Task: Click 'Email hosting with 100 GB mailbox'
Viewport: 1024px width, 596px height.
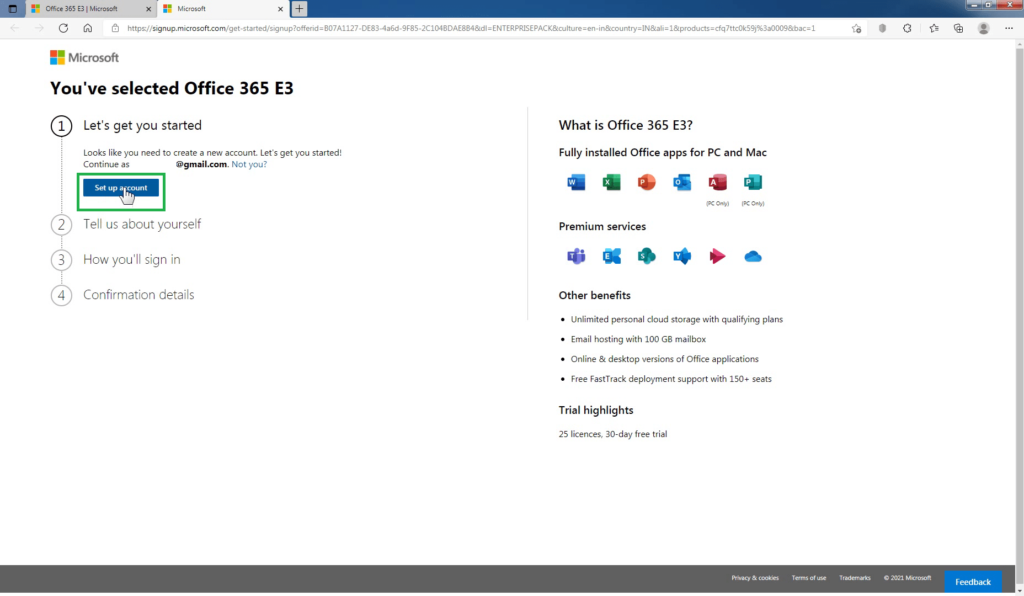Action: [x=638, y=339]
